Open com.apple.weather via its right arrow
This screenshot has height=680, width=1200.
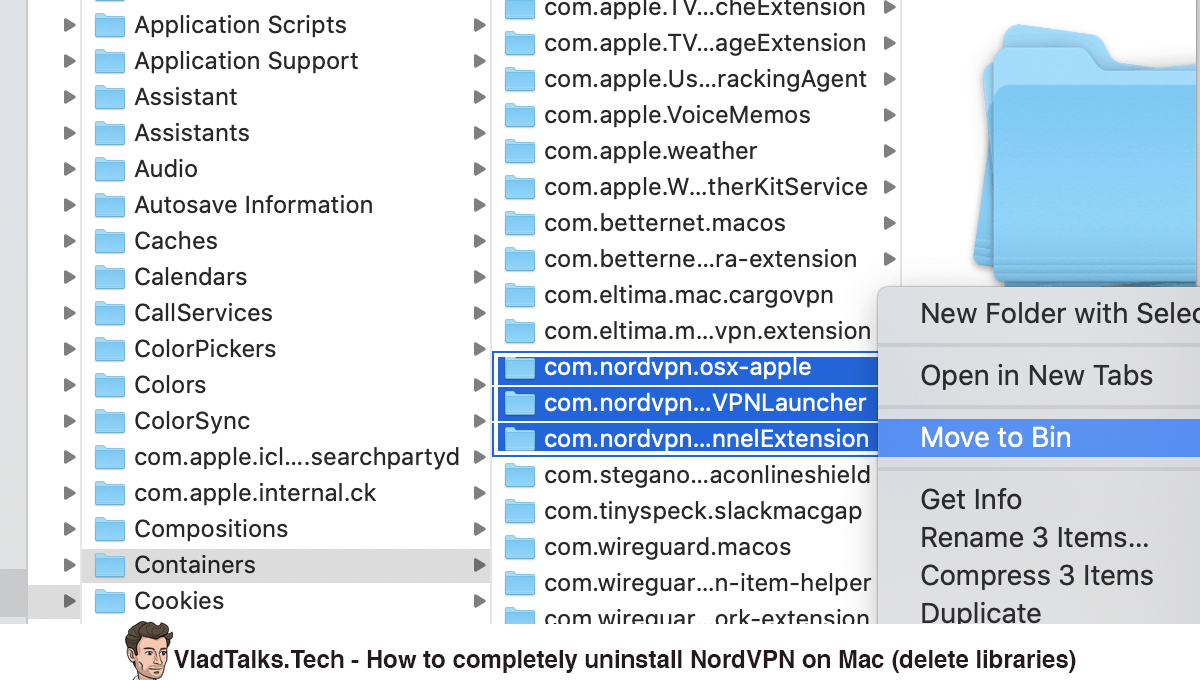click(x=889, y=151)
